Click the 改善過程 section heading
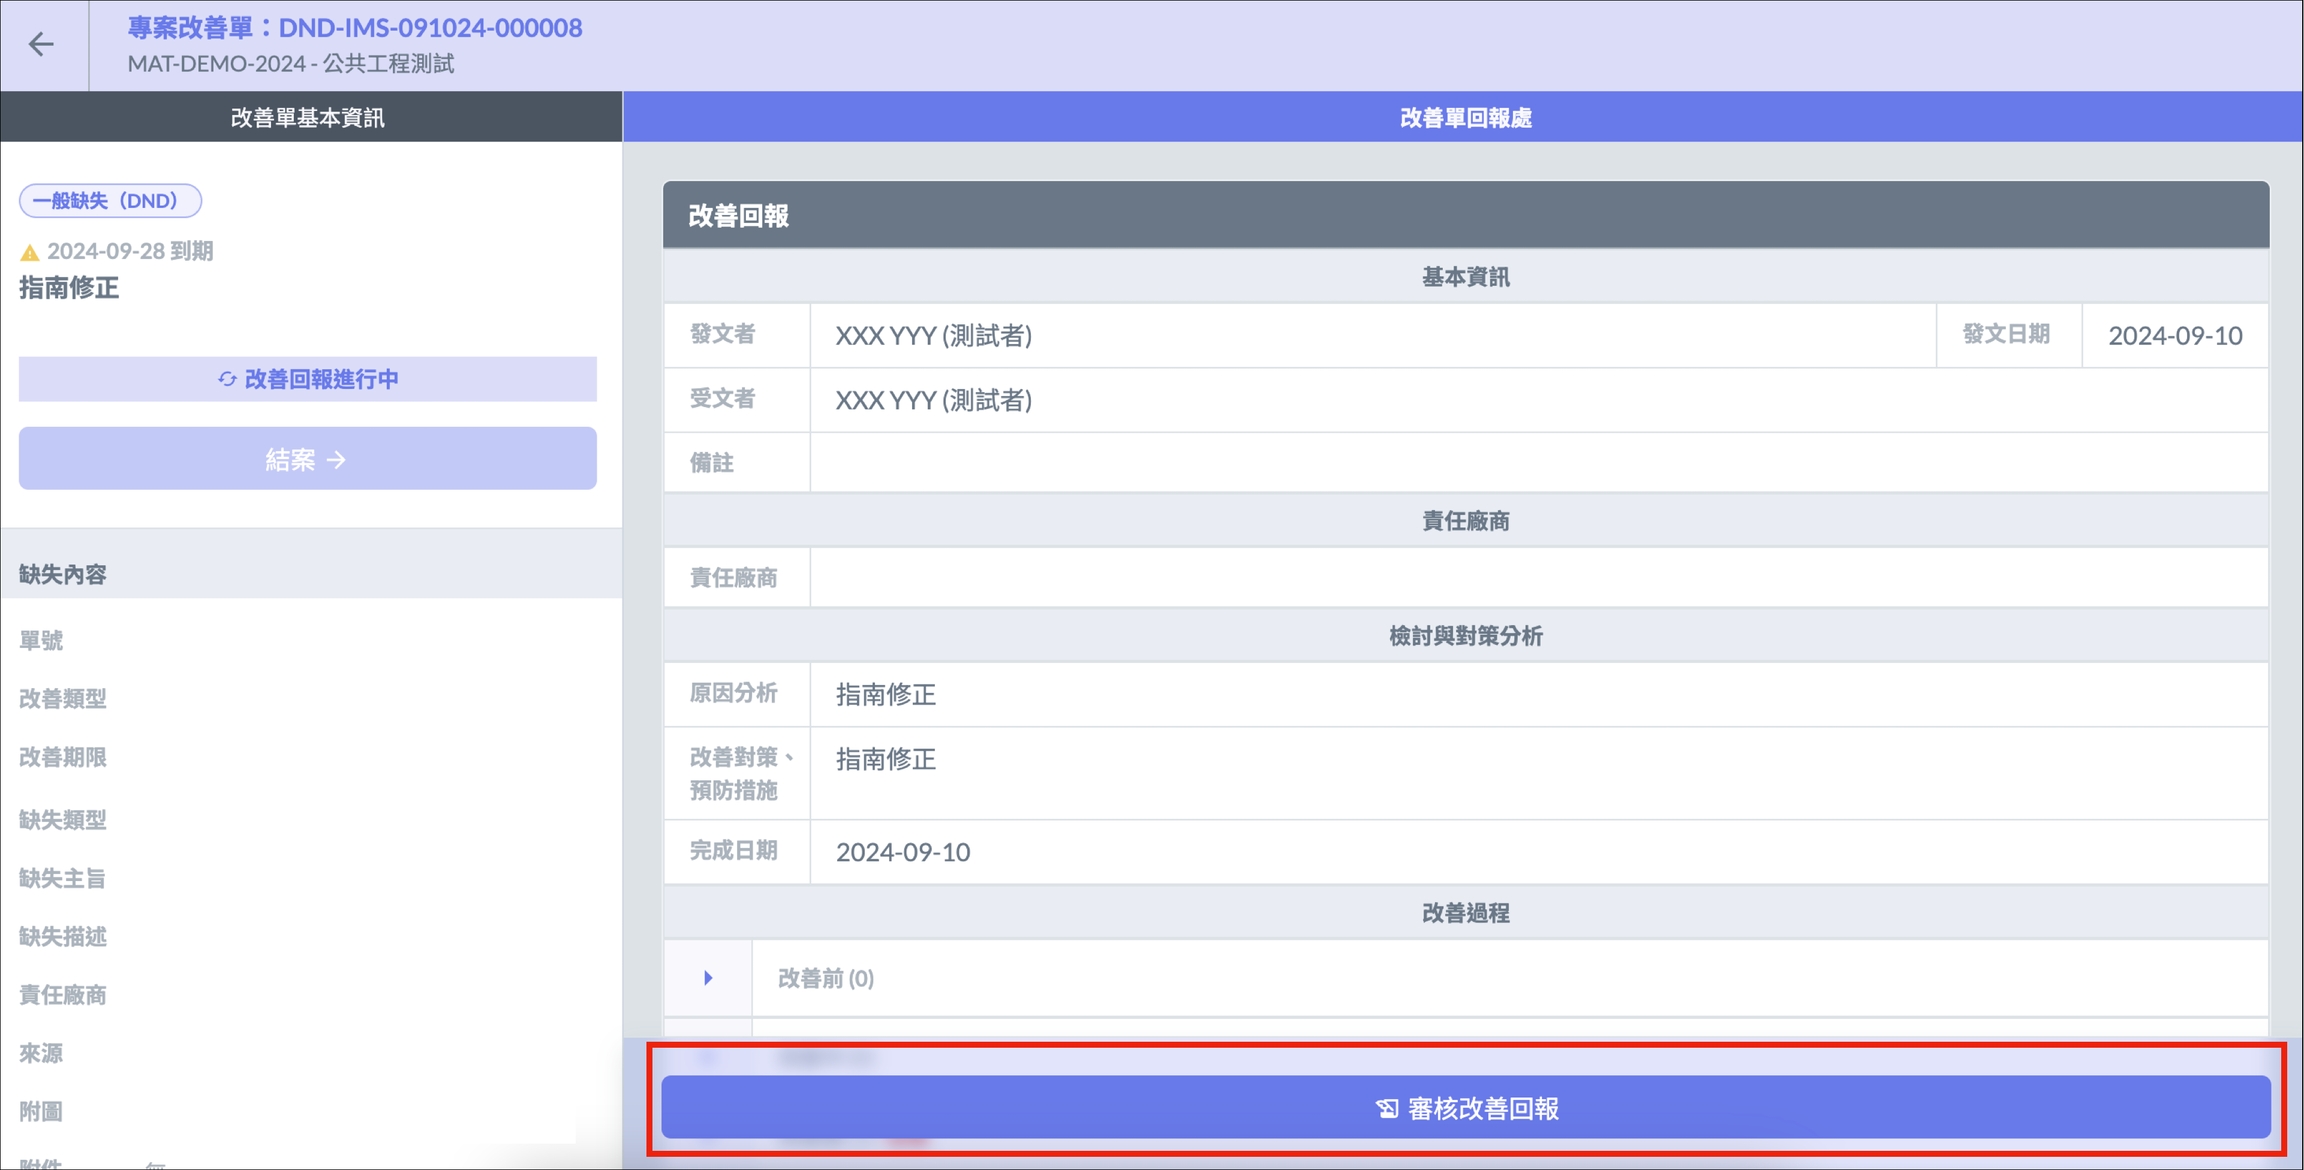The width and height of the screenshot is (2304, 1170). 1465,913
